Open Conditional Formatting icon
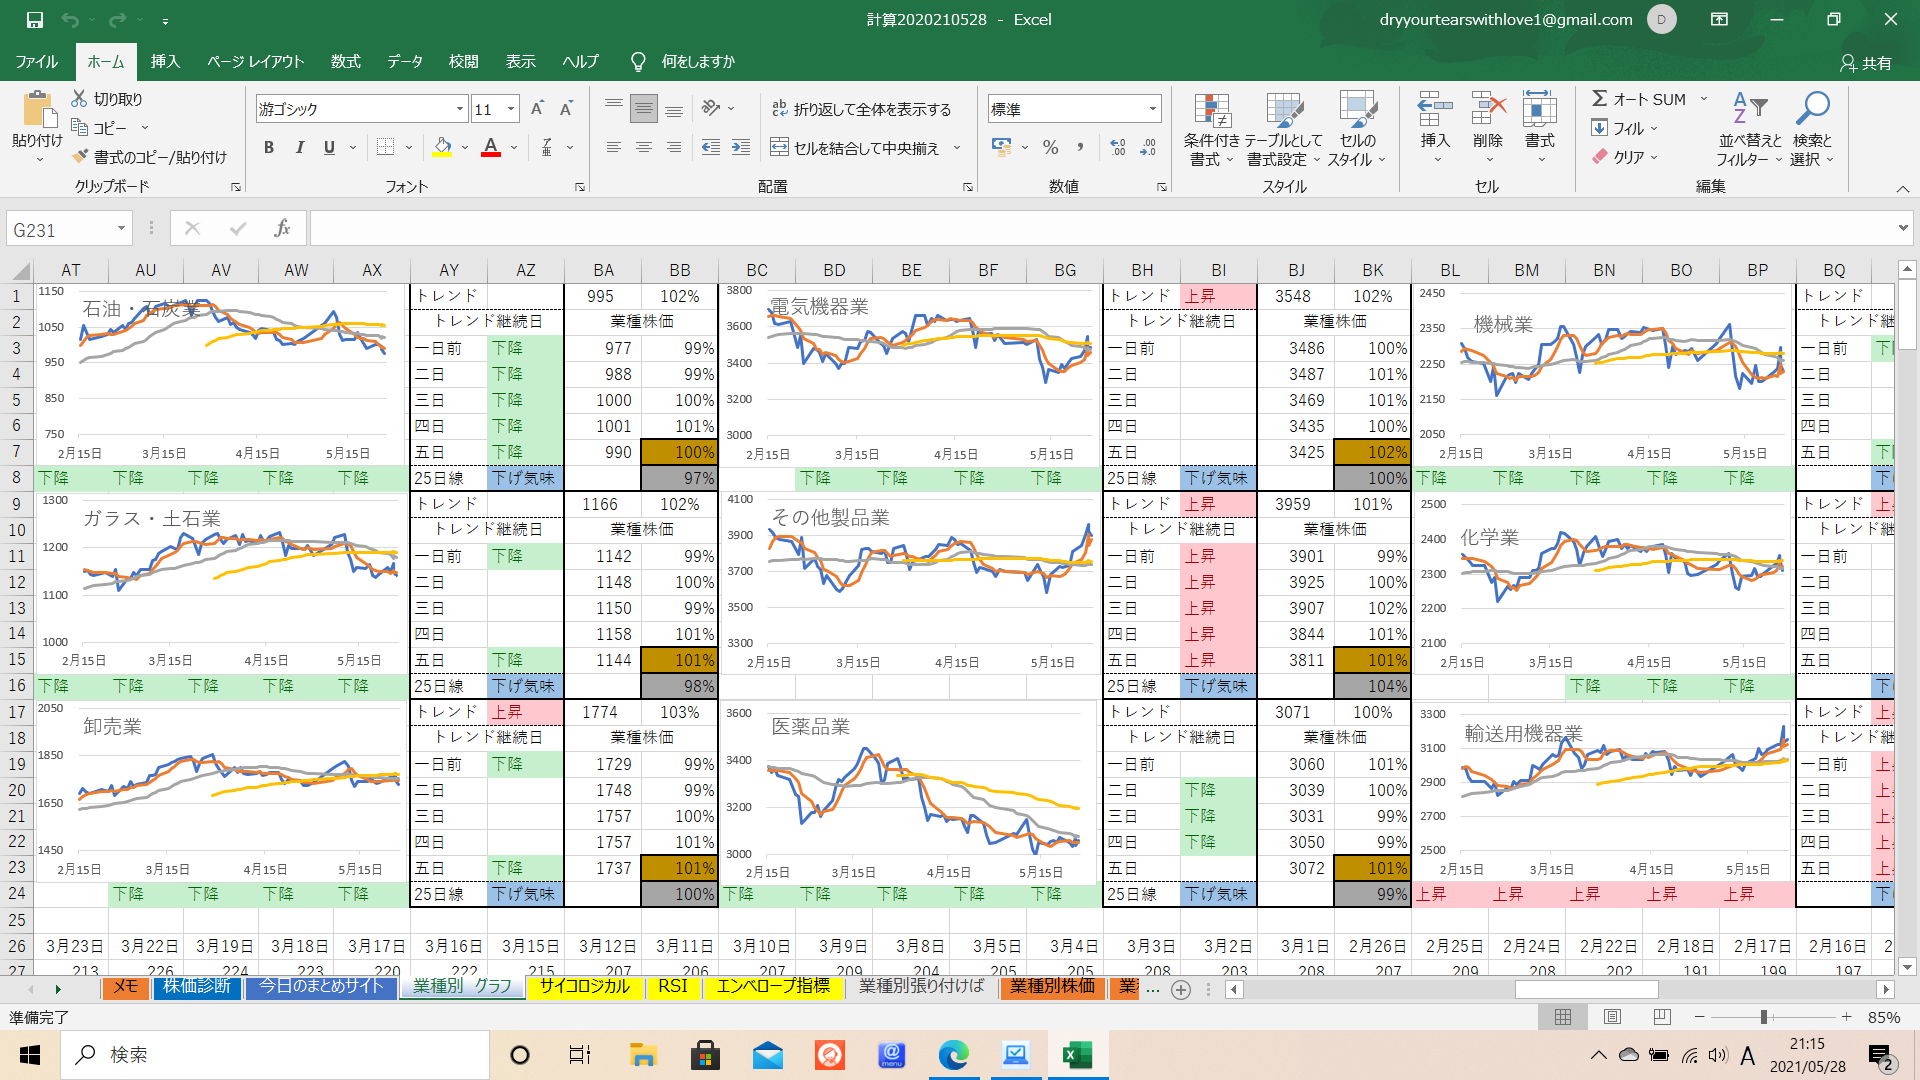This screenshot has height=1080, width=1920. coord(1211,112)
